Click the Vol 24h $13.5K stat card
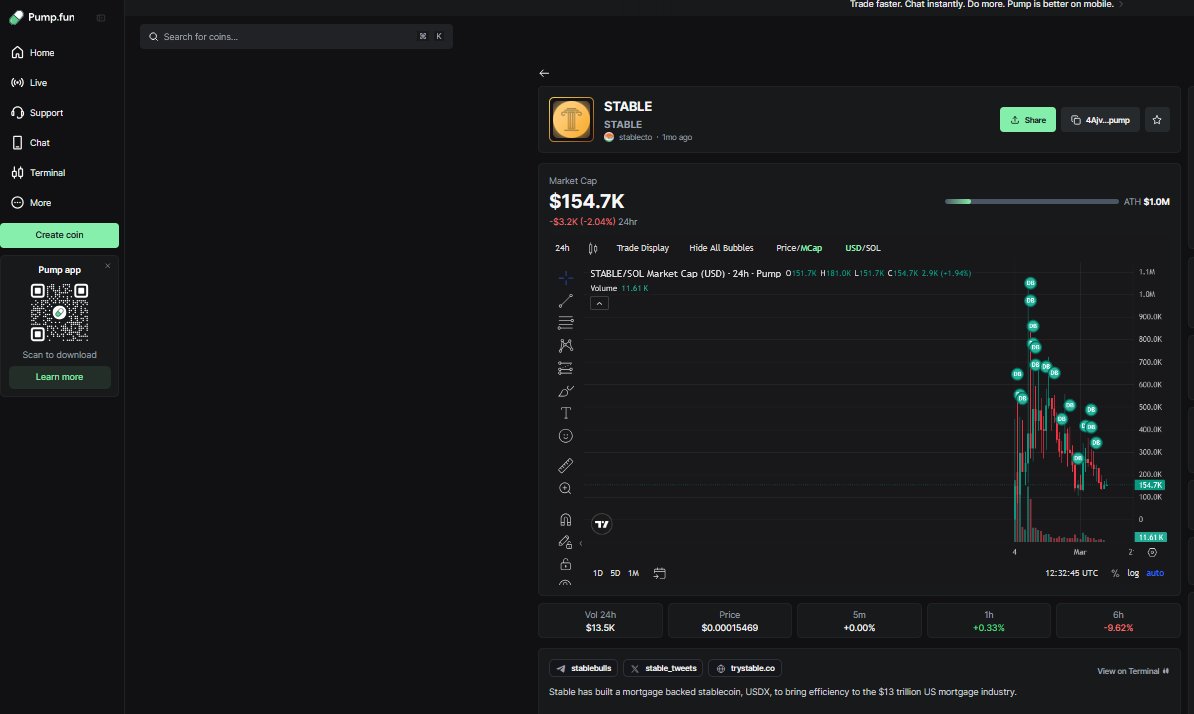 pos(600,620)
